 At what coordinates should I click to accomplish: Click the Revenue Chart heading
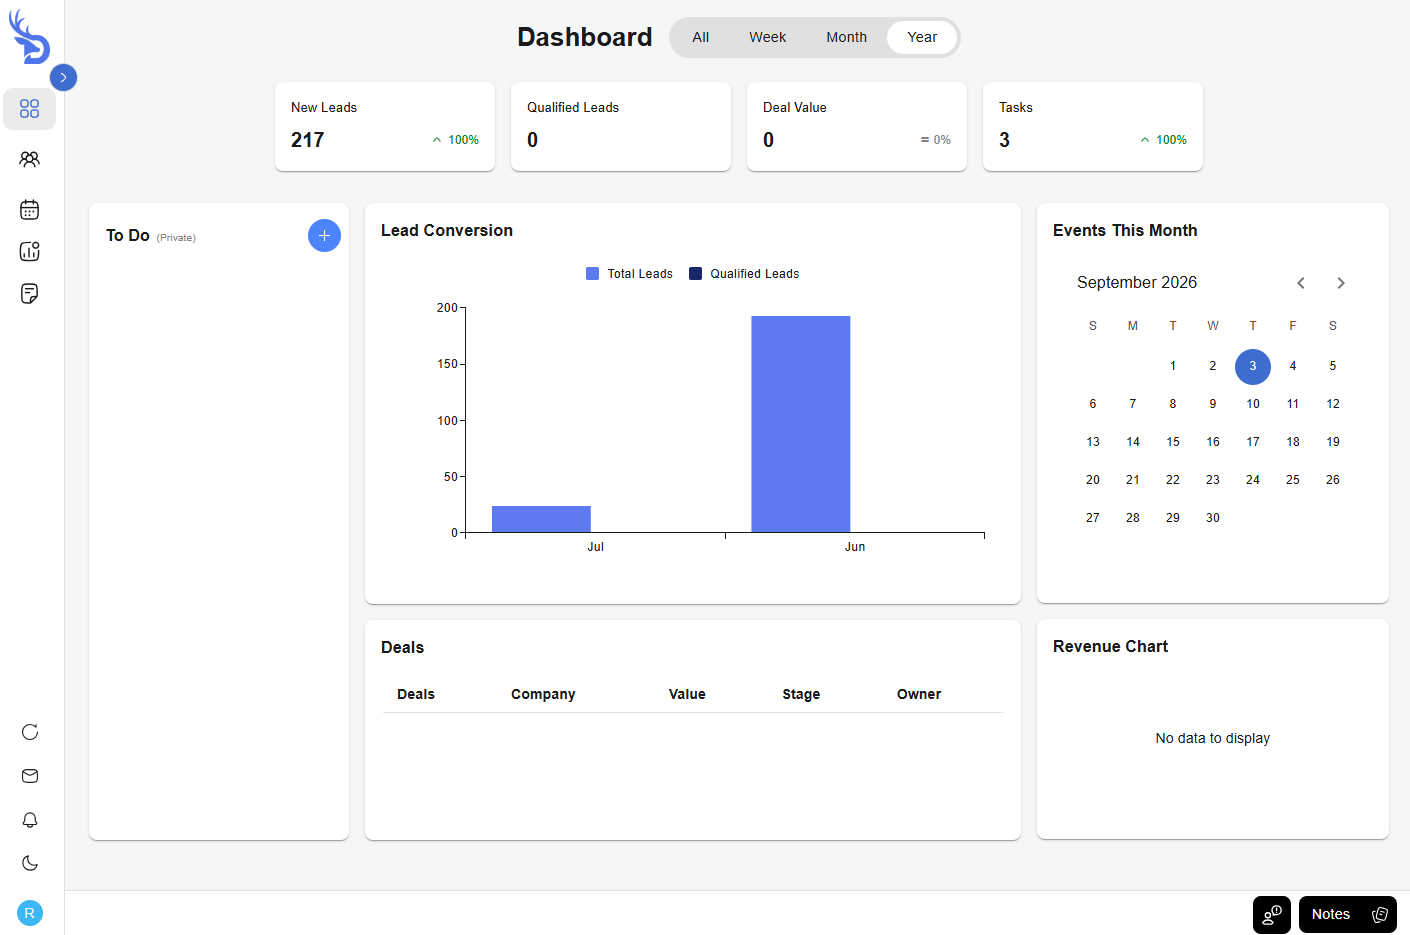(x=1110, y=647)
